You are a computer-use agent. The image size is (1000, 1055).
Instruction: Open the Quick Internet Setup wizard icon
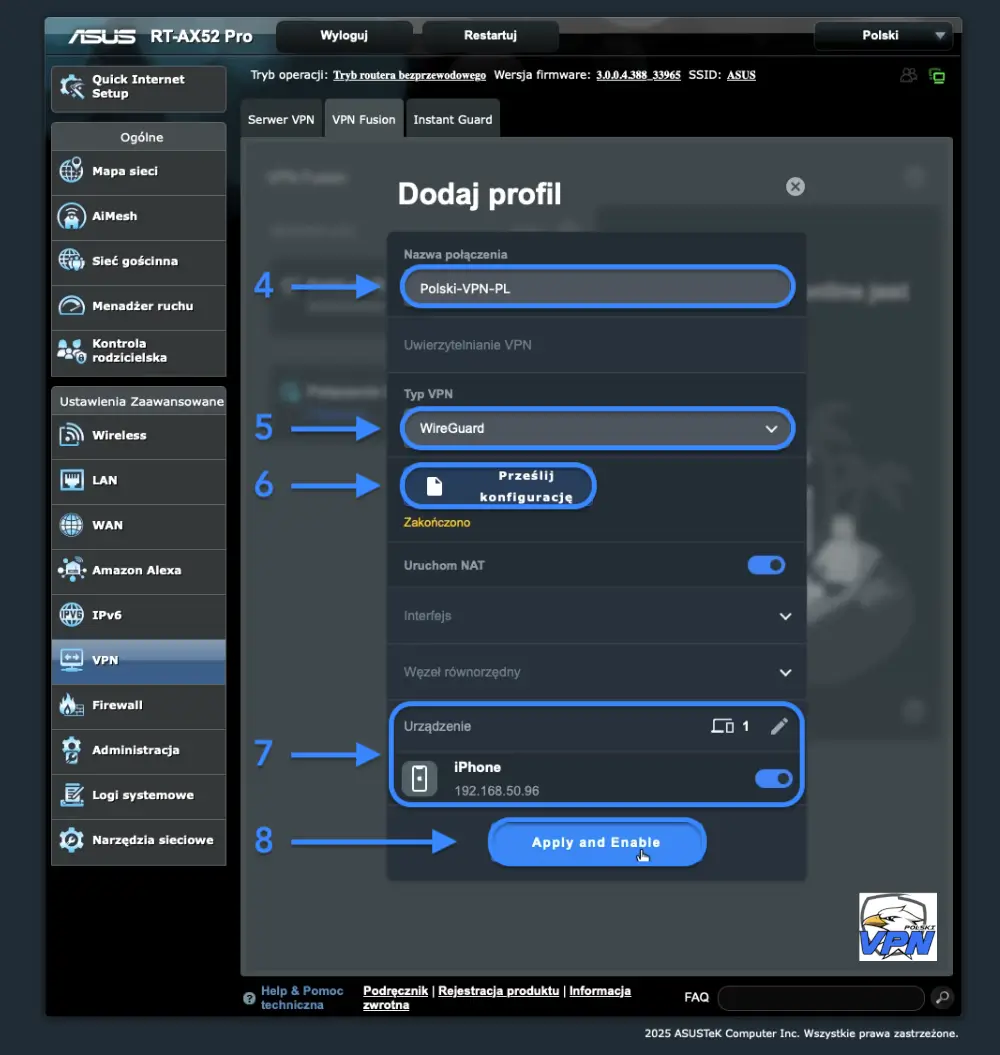[x=71, y=88]
